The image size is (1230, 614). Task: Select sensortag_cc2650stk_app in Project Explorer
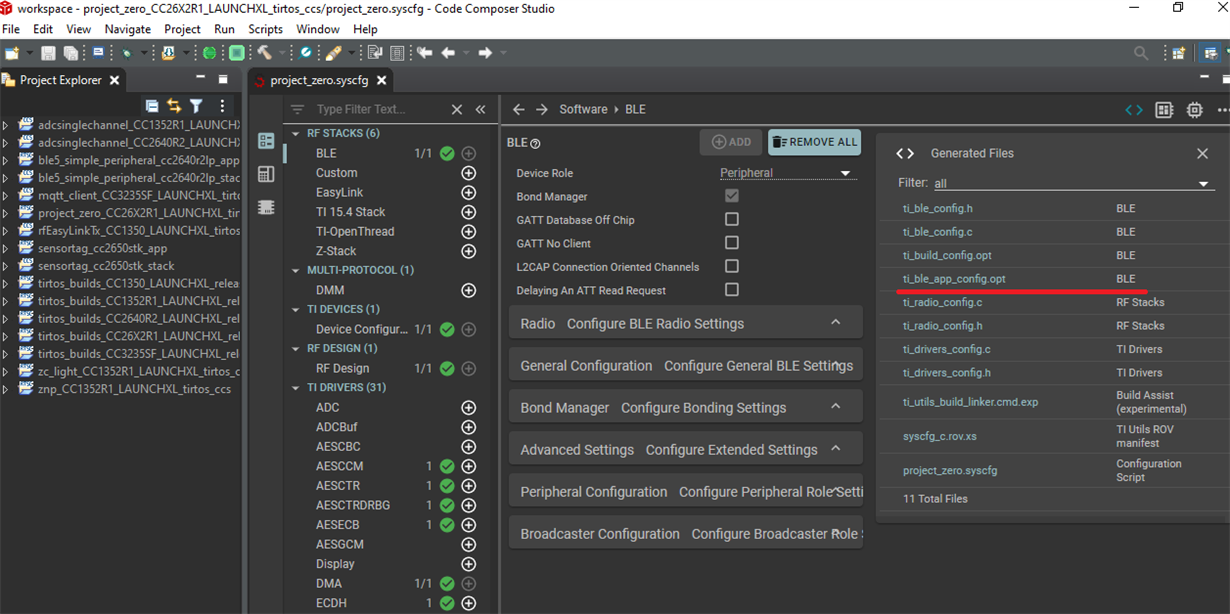click(x=102, y=248)
